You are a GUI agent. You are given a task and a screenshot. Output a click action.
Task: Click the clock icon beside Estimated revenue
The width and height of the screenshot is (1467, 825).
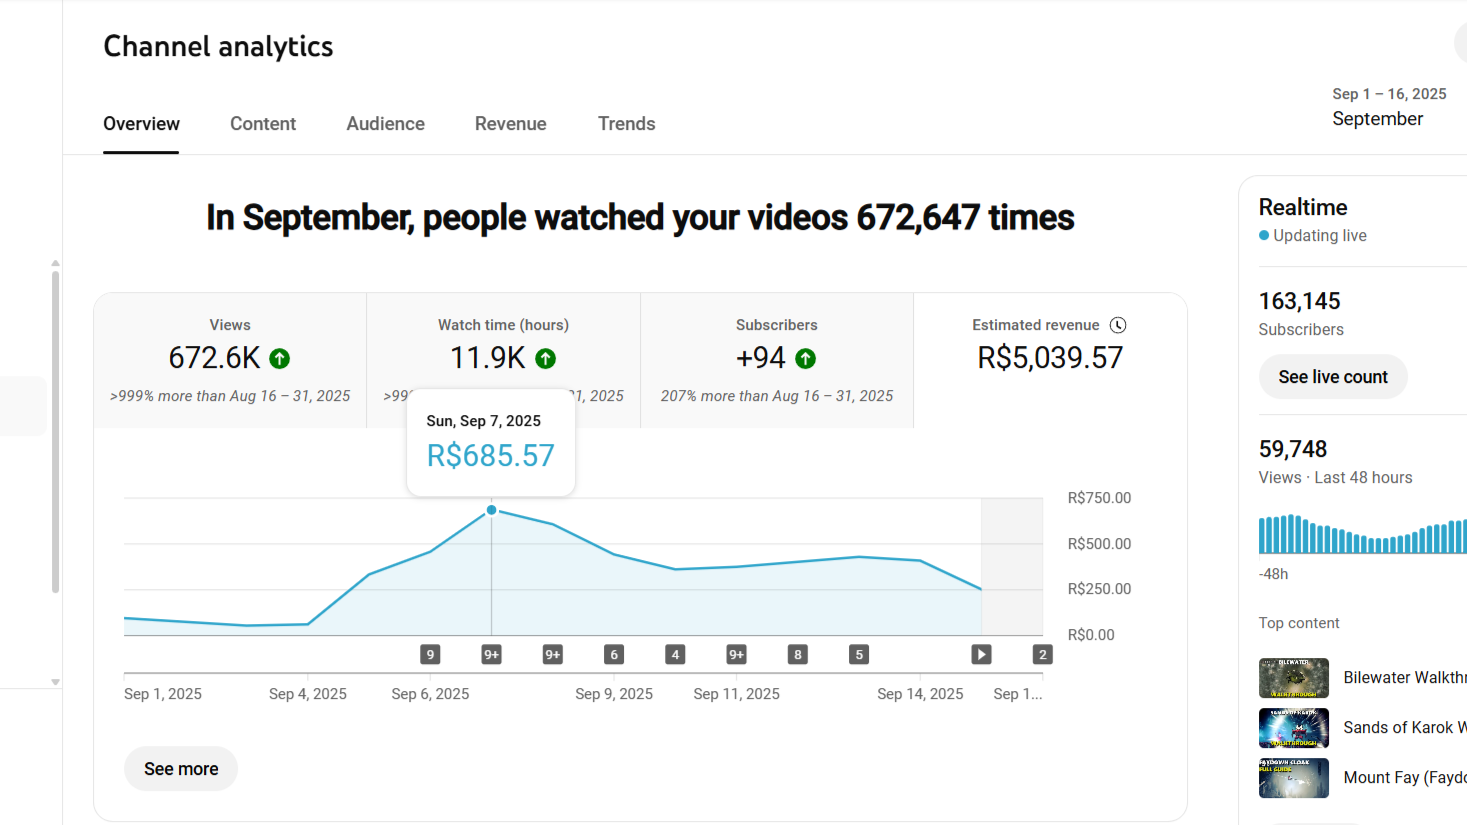pyautogui.click(x=1118, y=325)
